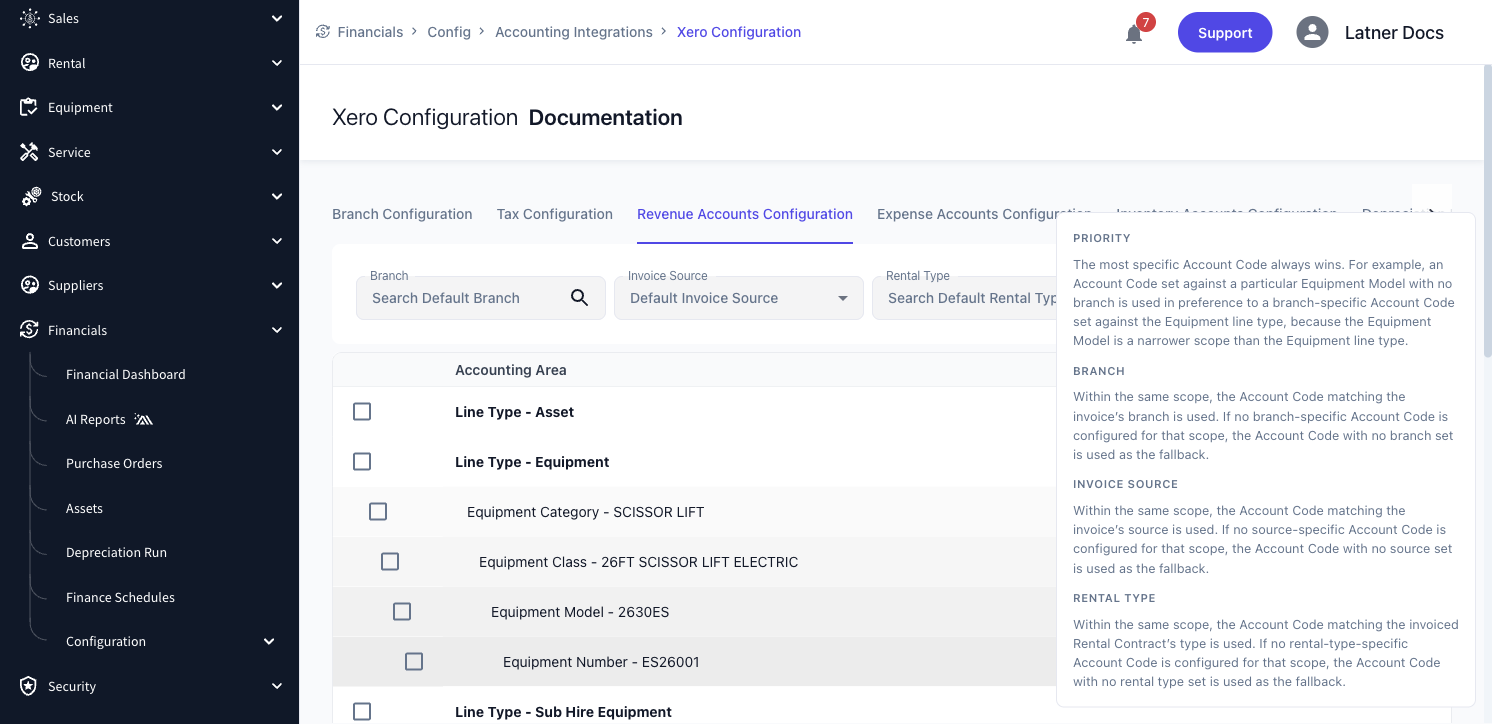The width and height of the screenshot is (1492, 724).
Task: Open Purchase Orders in sidebar
Action: coord(114,463)
